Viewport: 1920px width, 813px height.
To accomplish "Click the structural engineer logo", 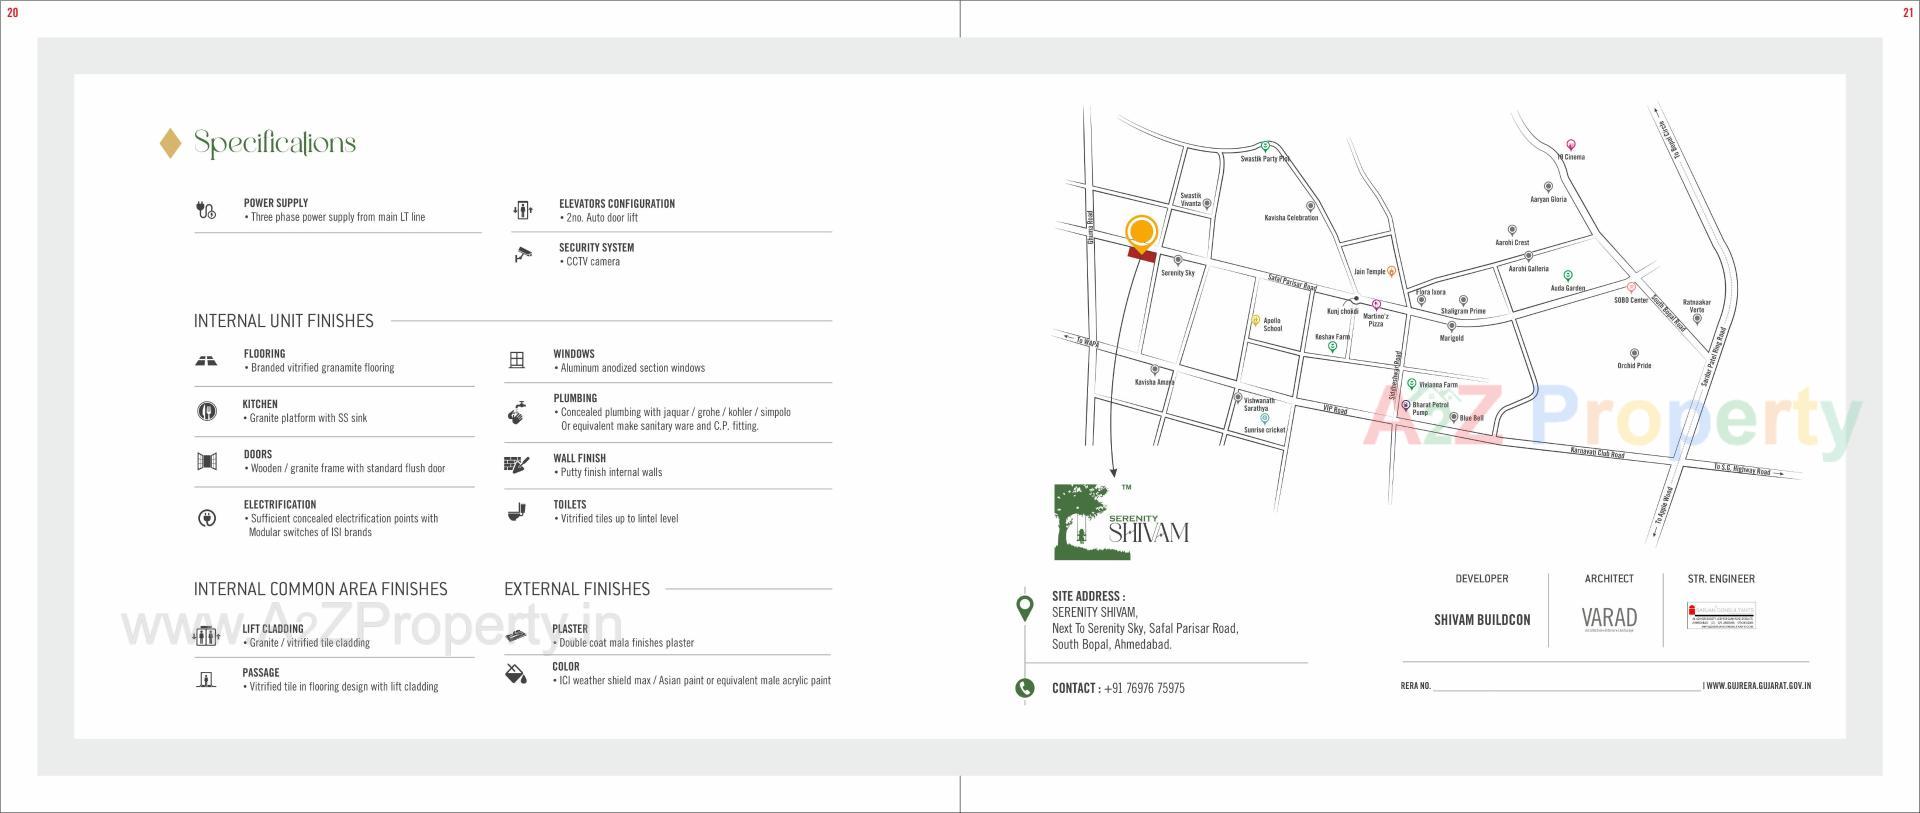I will pos(1721,616).
